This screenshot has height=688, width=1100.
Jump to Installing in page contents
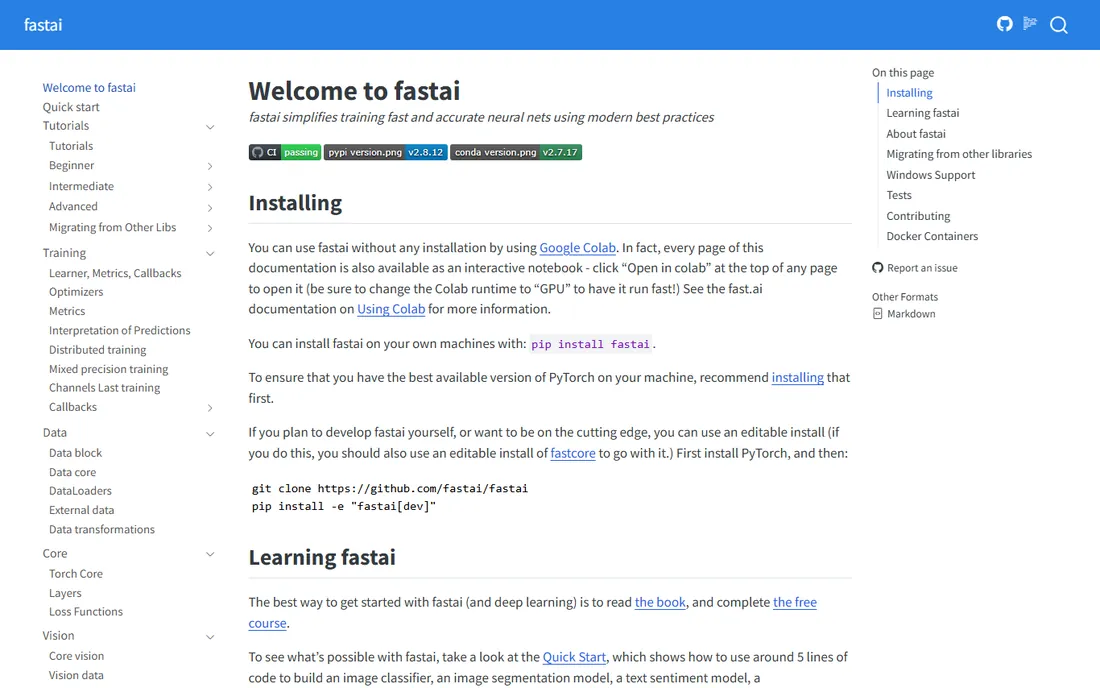[x=909, y=93]
